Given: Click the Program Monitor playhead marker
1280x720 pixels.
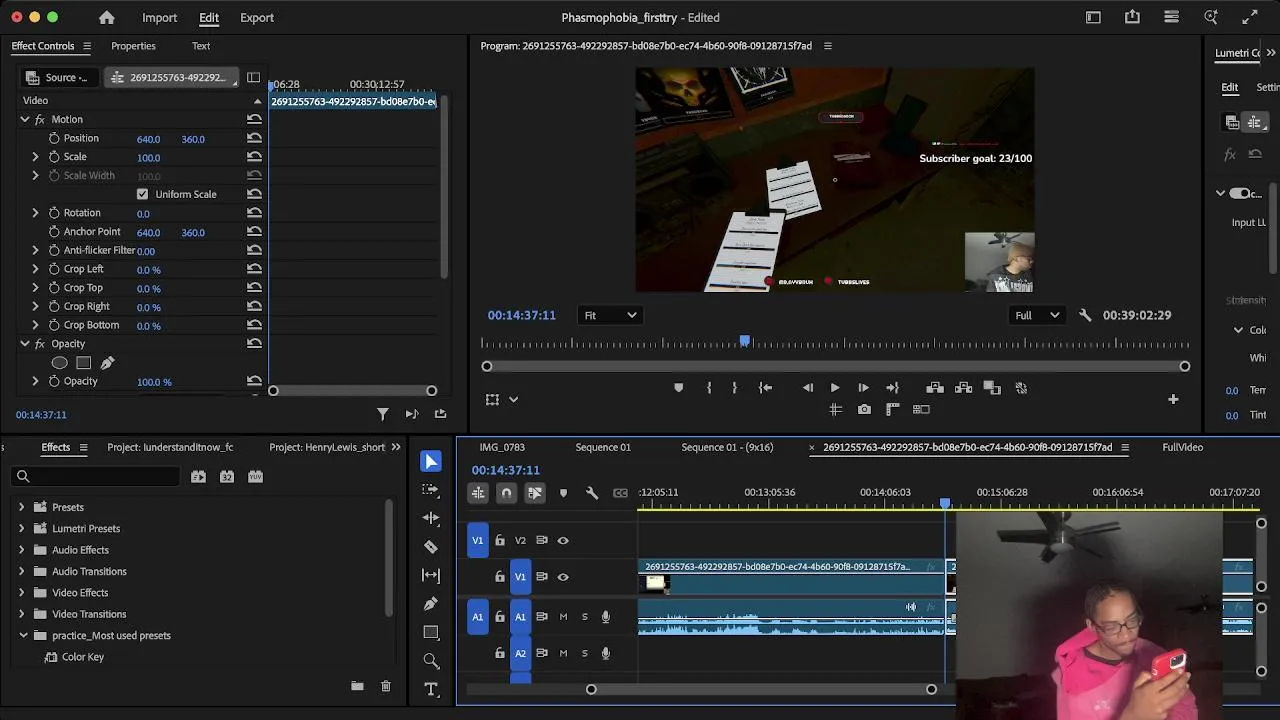Looking at the screenshot, I should [x=745, y=342].
